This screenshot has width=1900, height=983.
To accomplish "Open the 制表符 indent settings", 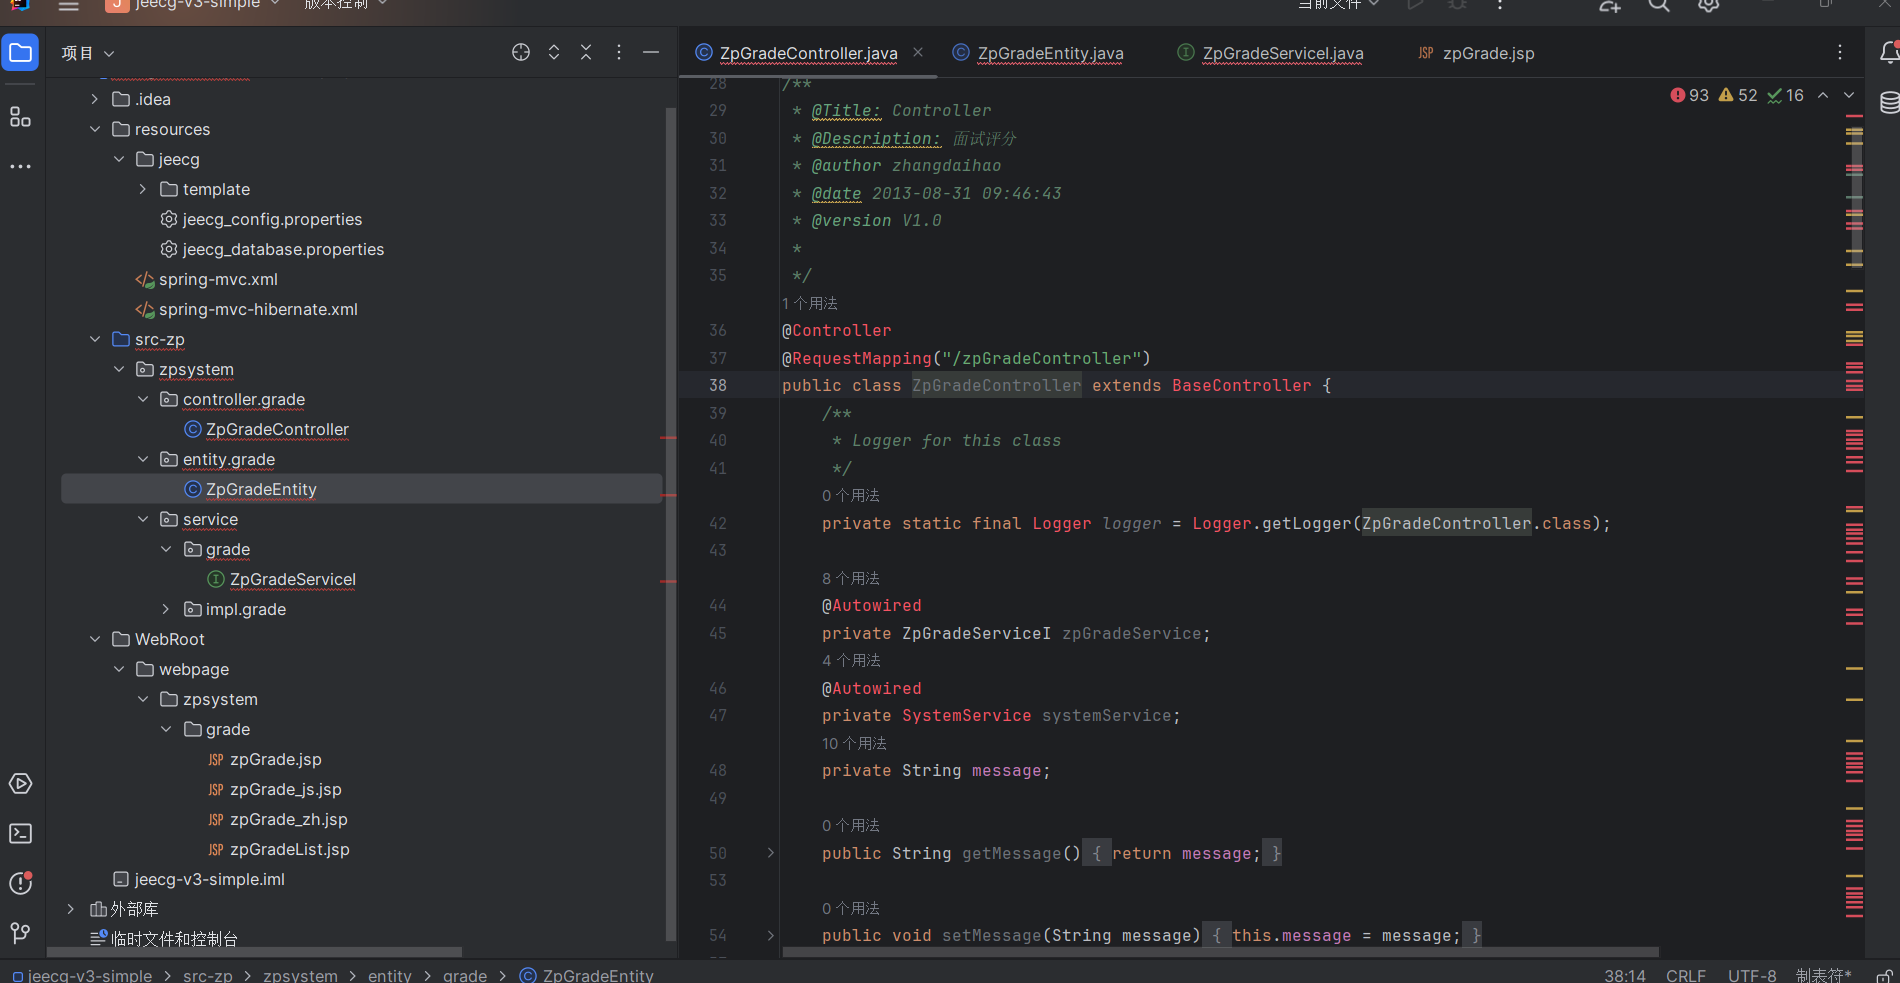I will [1824, 975].
